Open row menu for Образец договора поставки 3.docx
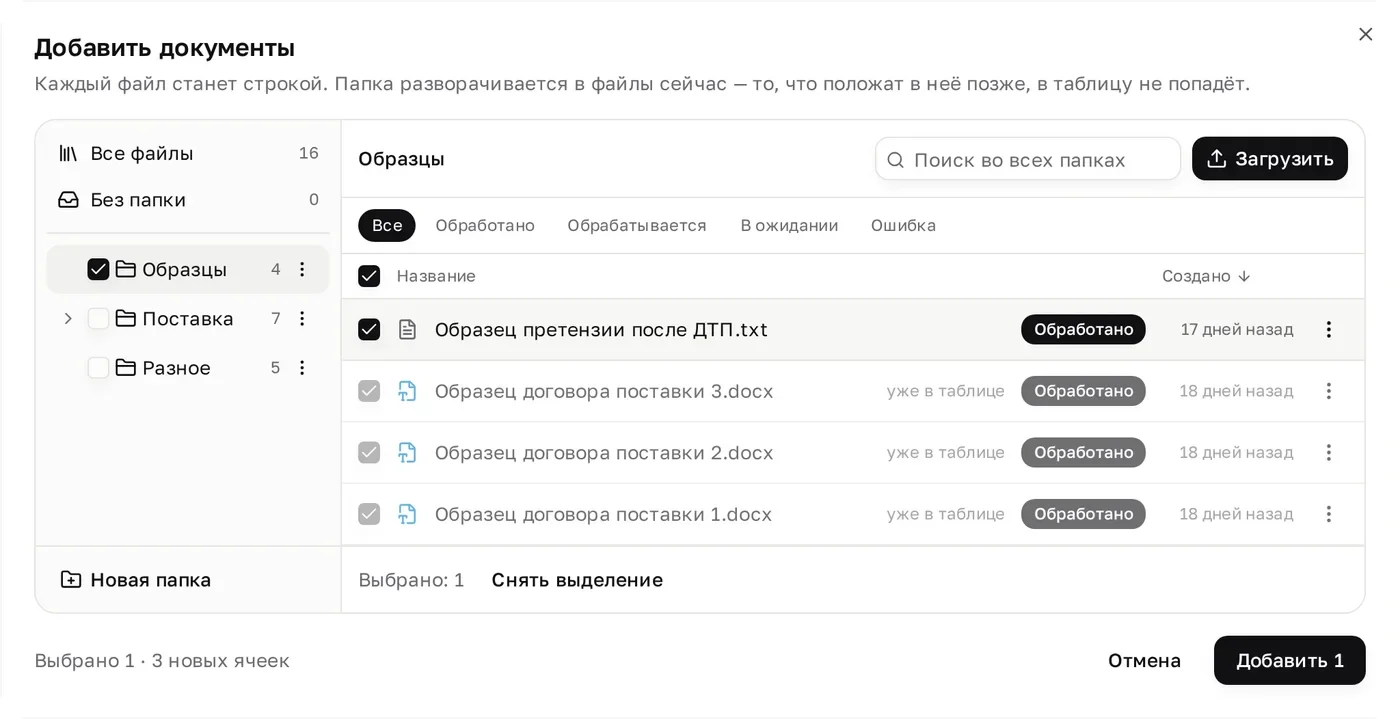 click(x=1329, y=391)
